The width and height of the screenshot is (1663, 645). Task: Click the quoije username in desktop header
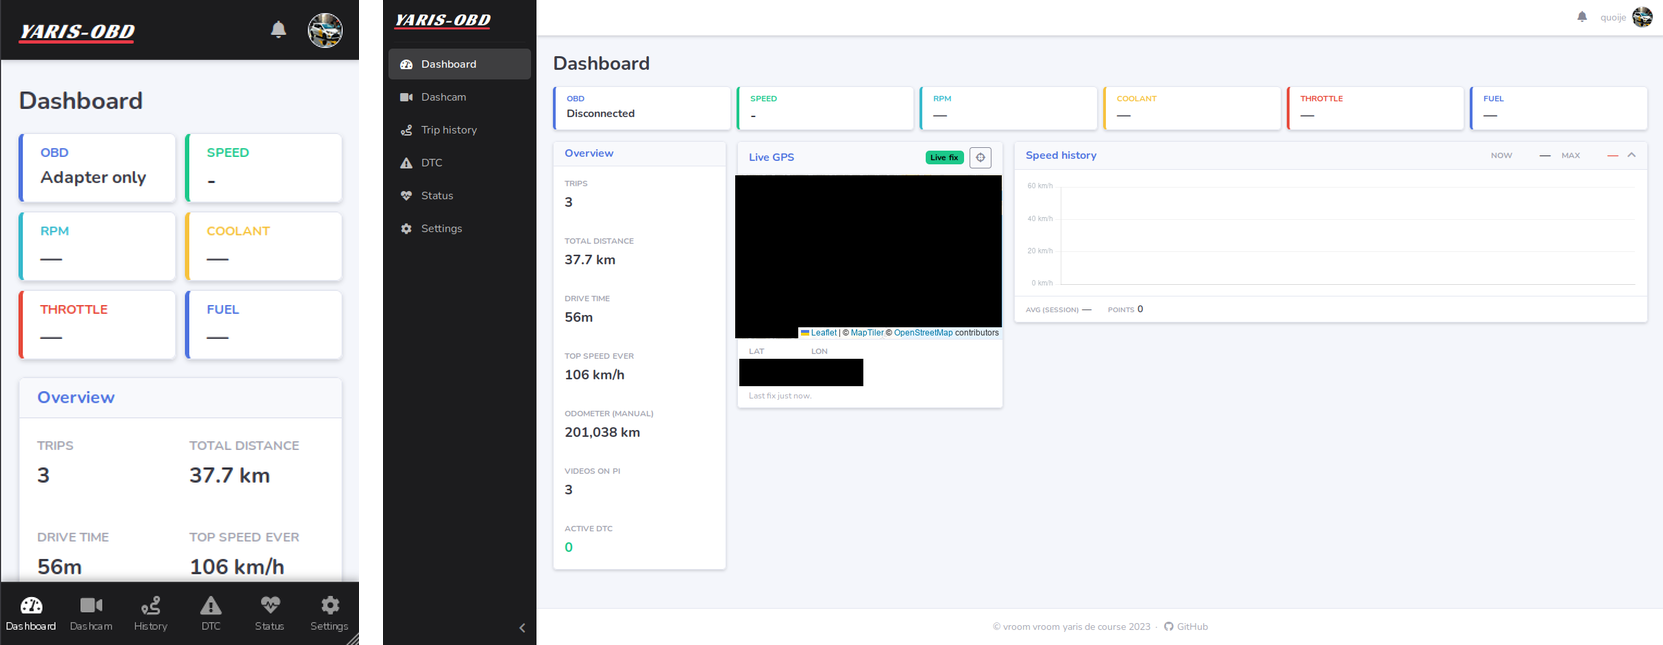[1613, 17]
